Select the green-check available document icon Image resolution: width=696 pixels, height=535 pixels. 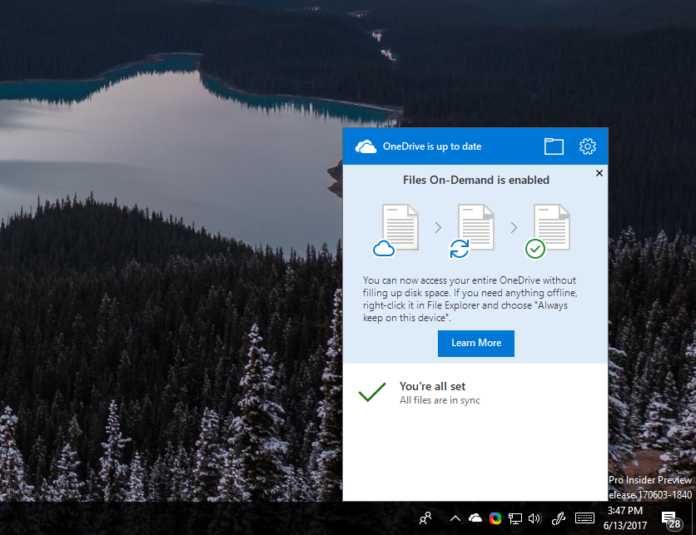point(547,231)
